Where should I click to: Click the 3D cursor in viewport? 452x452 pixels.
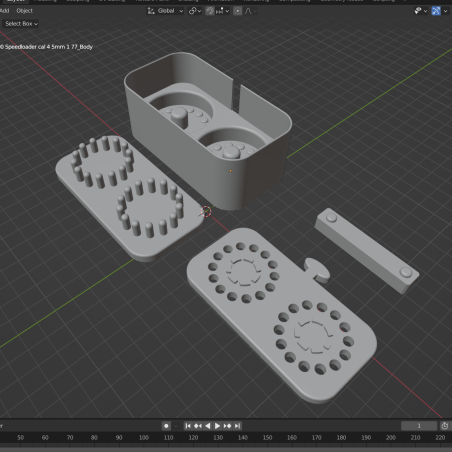tap(206, 211)
